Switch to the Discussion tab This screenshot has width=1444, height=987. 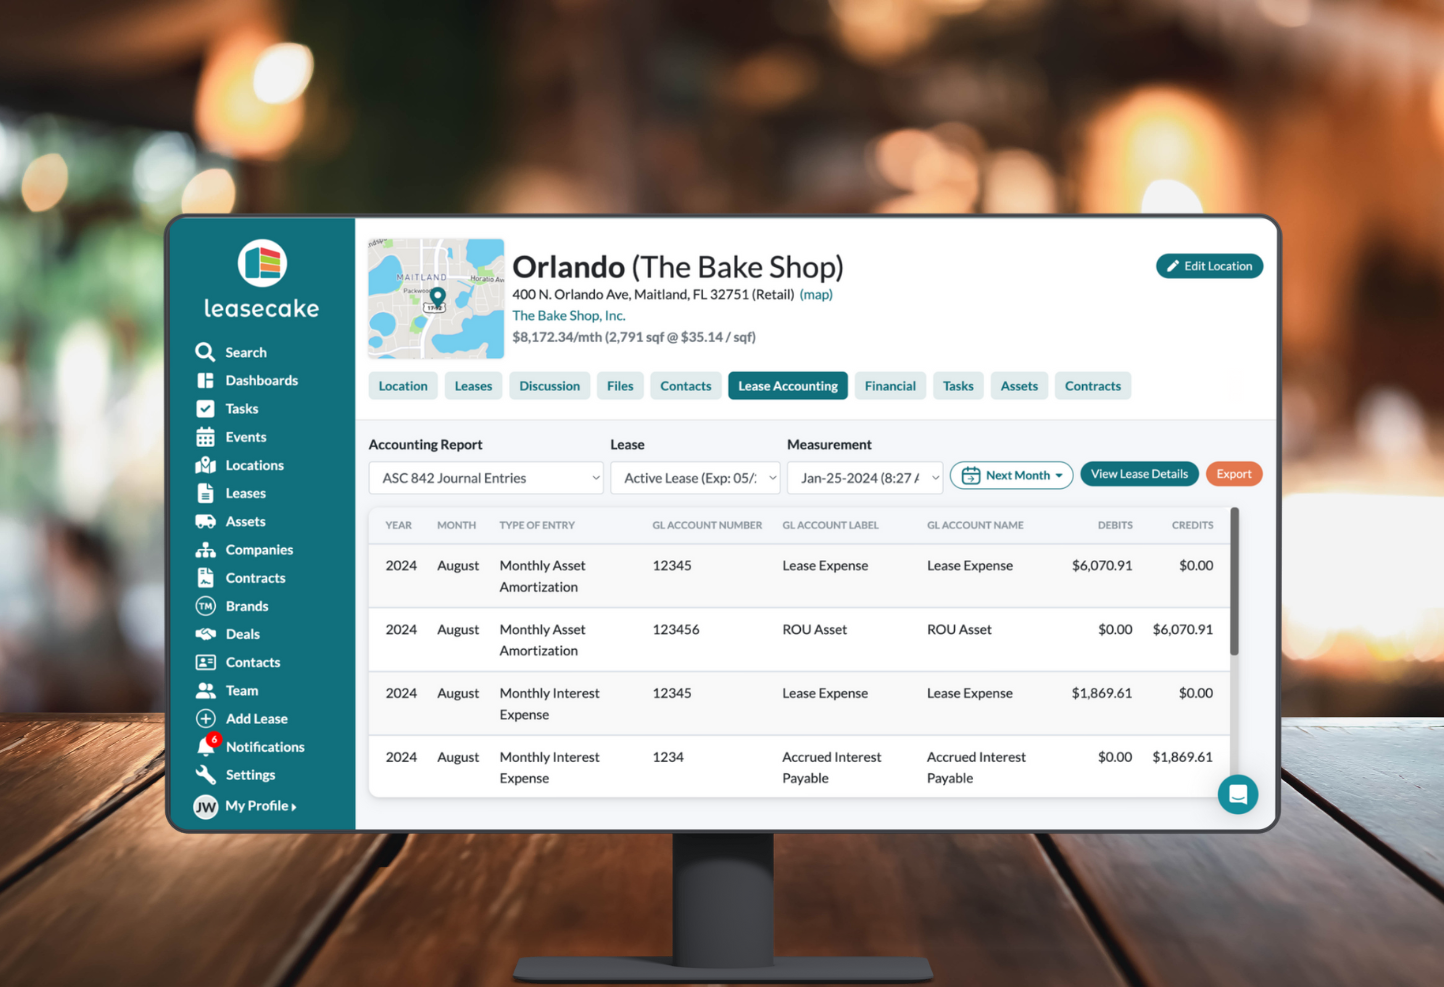point(549,386)
